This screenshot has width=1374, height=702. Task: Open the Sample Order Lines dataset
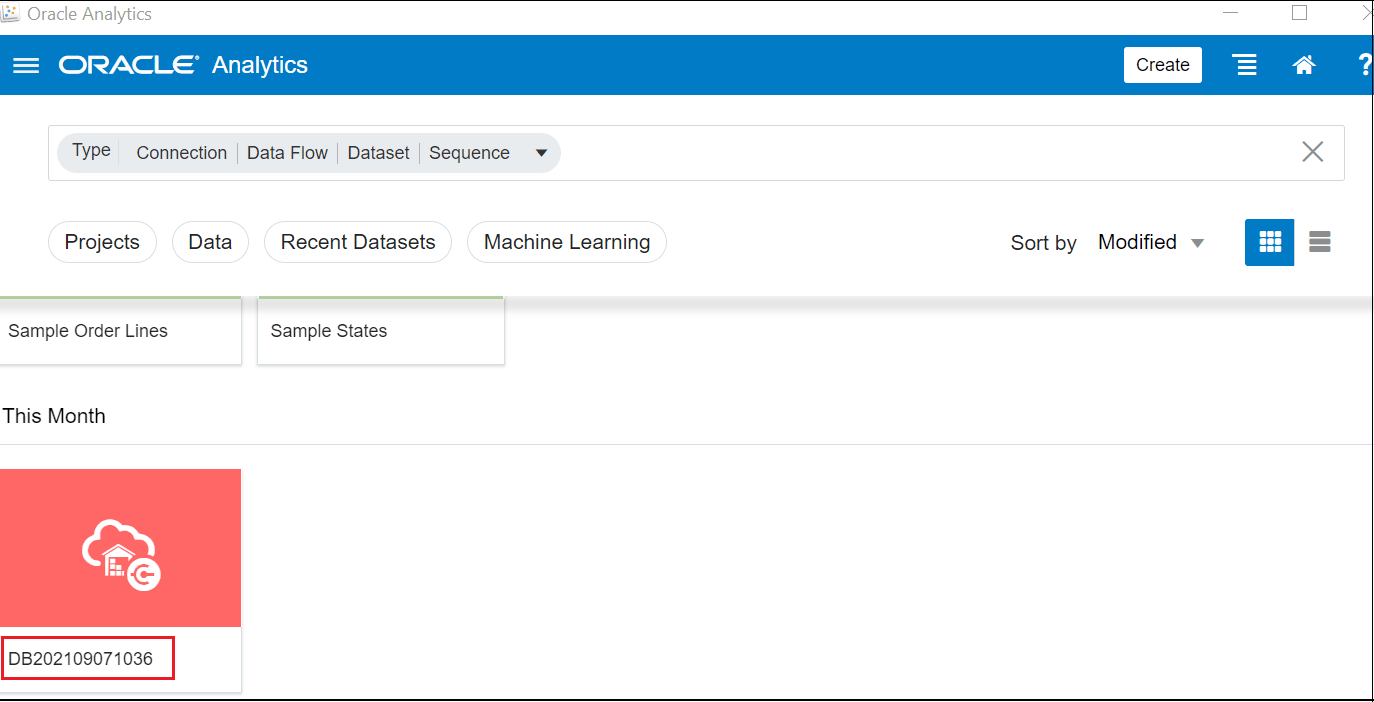tap(120, 331)
